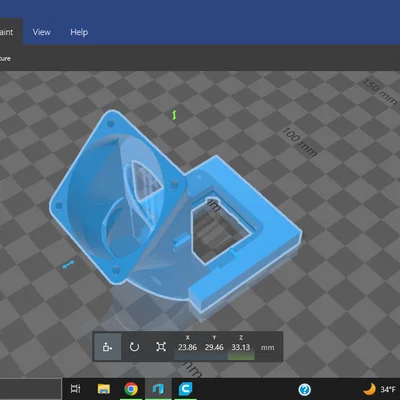
Task: Click the Y dimension value 29.46
Action: (214, 347)
